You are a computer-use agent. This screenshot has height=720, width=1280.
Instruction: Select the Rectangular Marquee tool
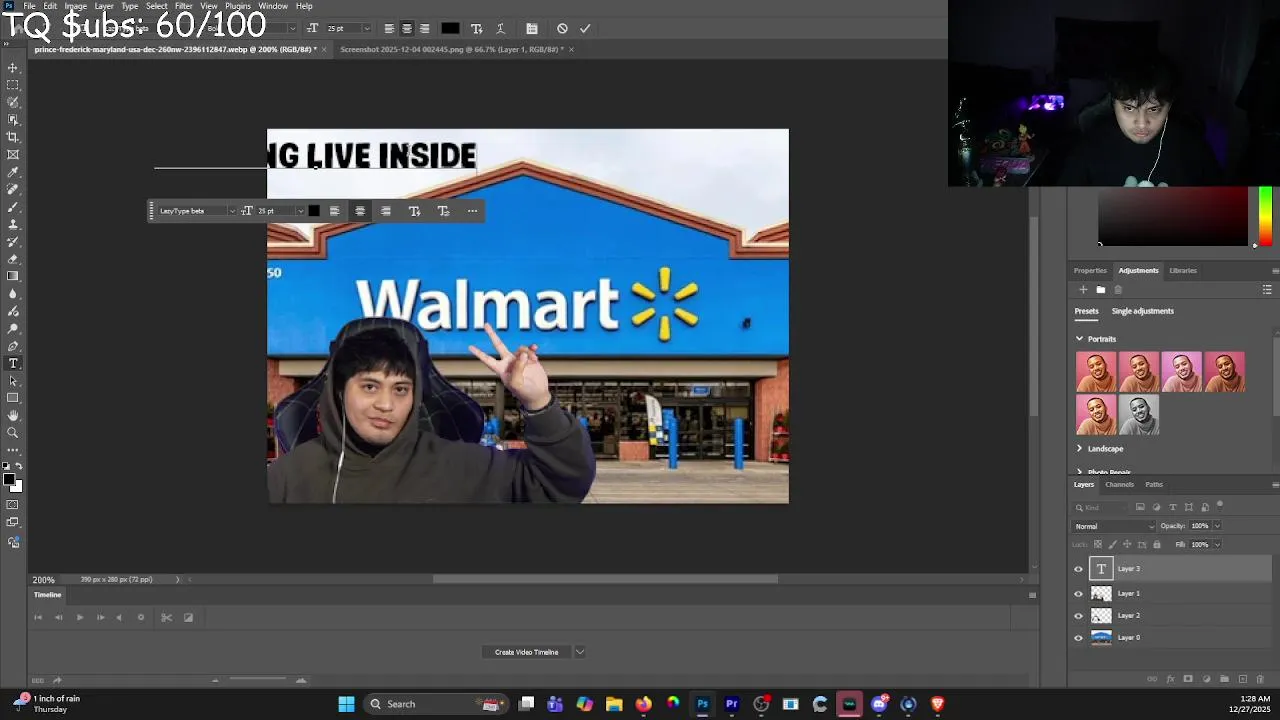tap(13, 85)
